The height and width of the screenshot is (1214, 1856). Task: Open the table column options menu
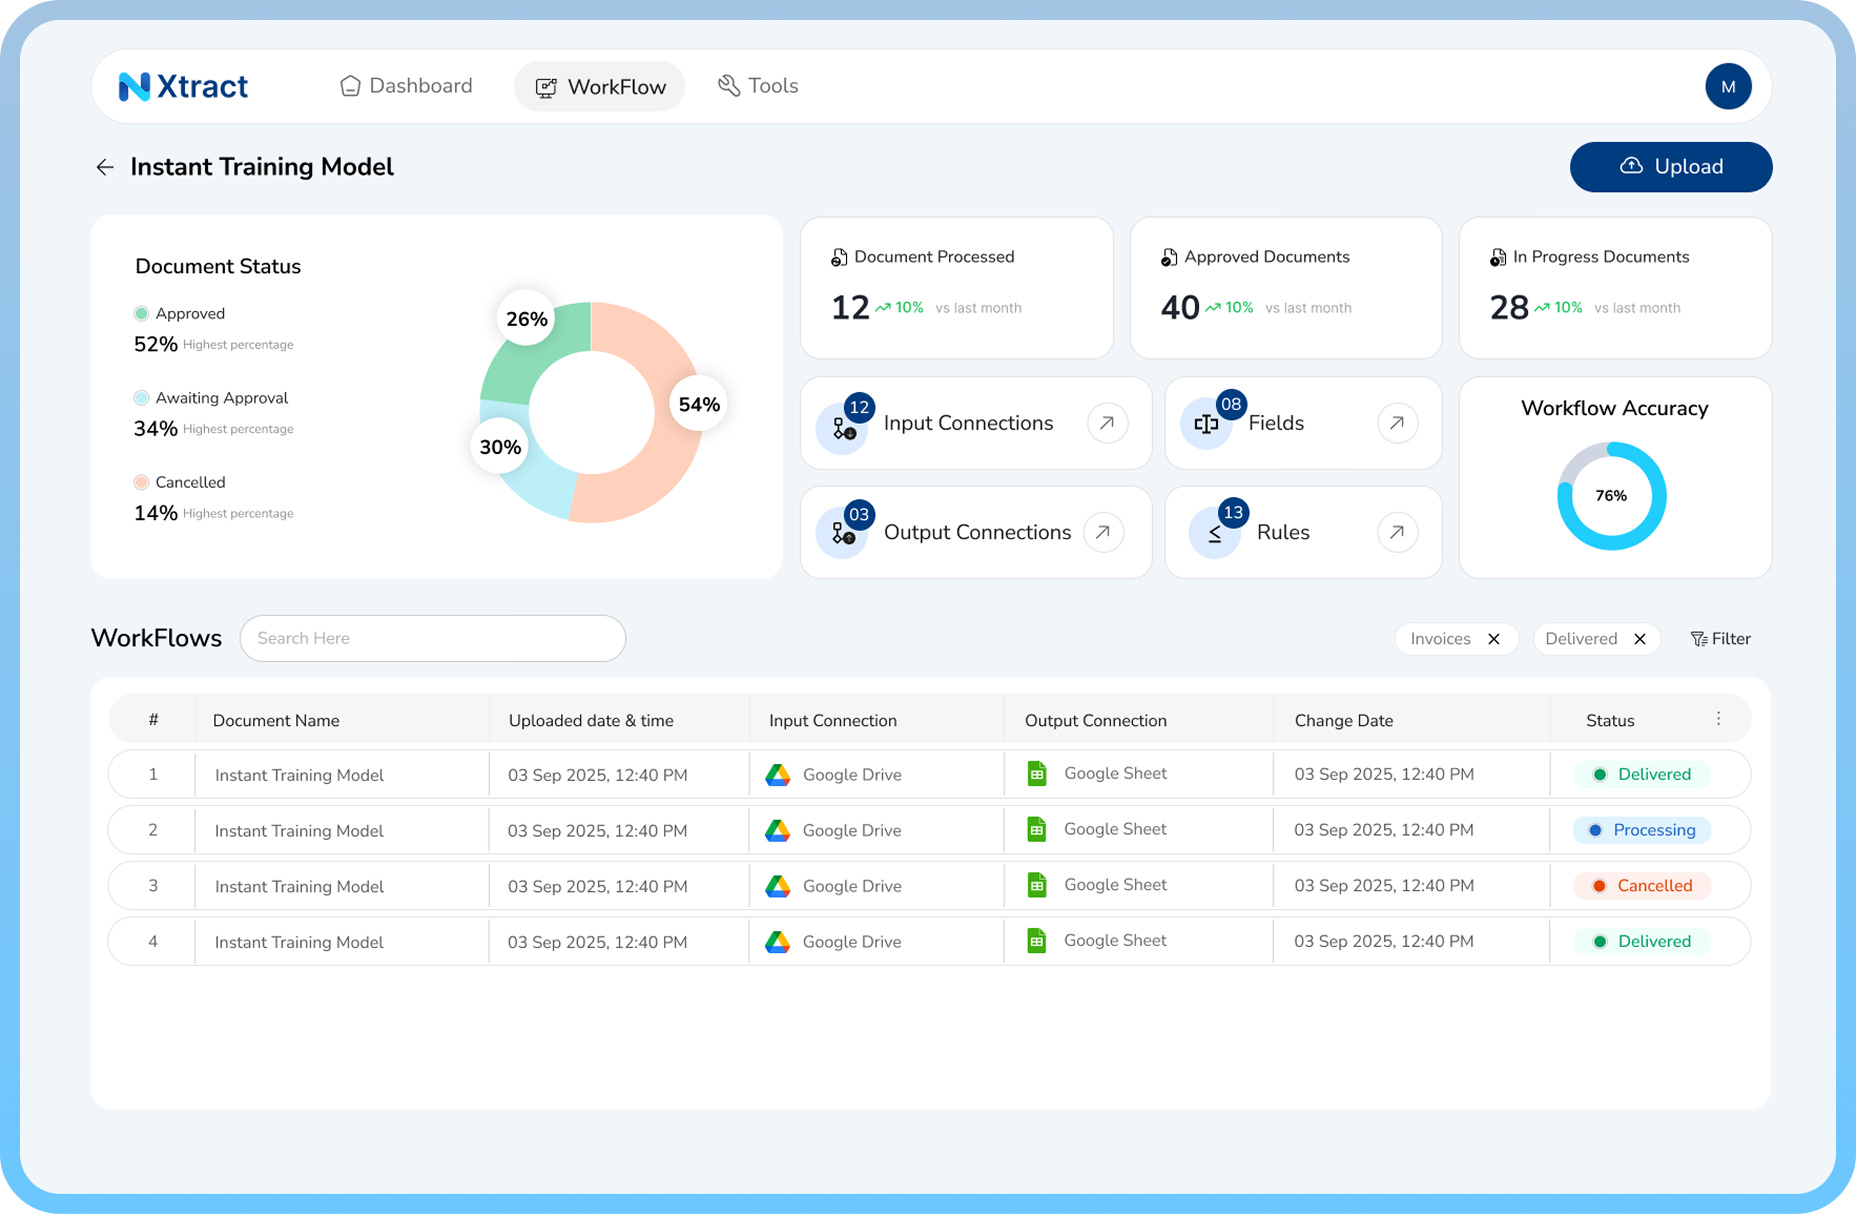click(x=1718, y=719)
